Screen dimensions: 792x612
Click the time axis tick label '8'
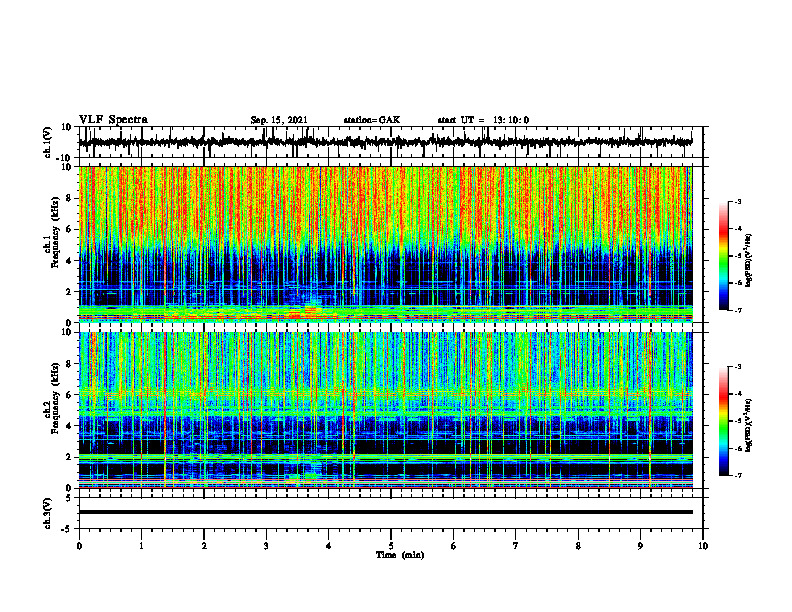click(x=578, y=546)
